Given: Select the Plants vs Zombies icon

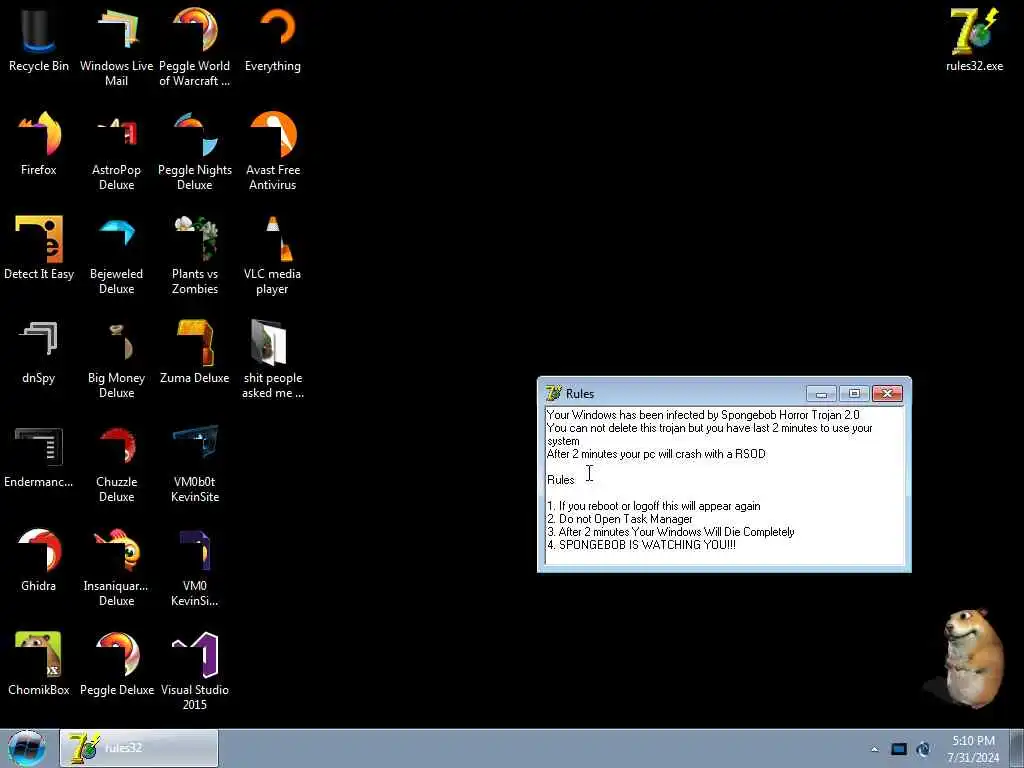Looking at the screenshot, I should 195,255.
